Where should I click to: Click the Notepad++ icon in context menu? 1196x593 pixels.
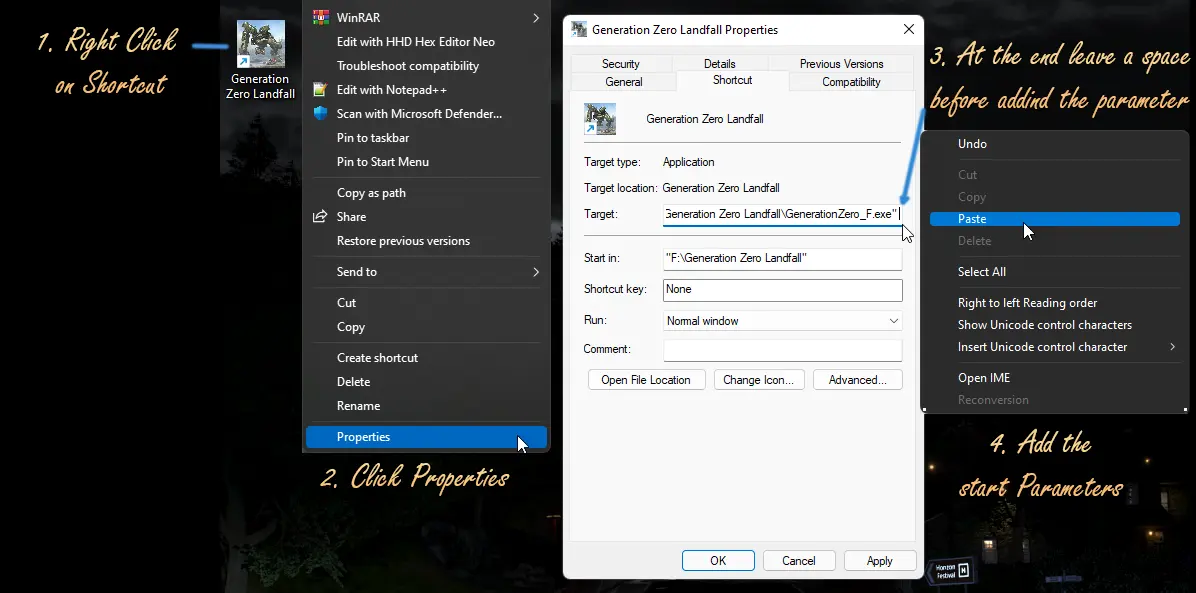(x=321, y=90)
